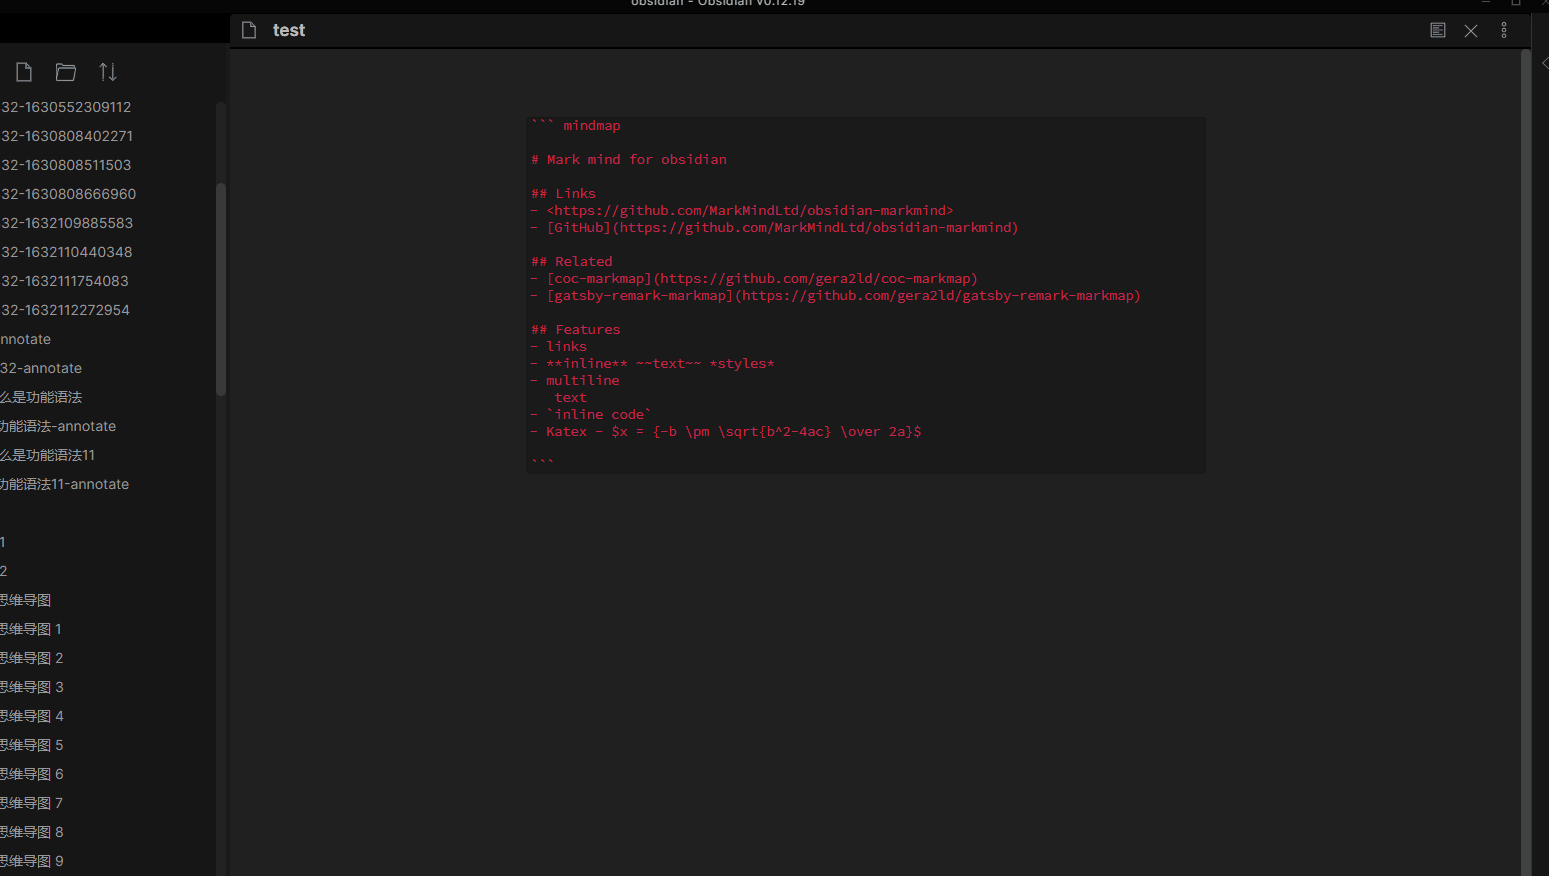The width and height of the screenshot is (1549, 876).
Task: Open the 思维导图 3 note
Action: pyautogui.click(x=31, y=687)
